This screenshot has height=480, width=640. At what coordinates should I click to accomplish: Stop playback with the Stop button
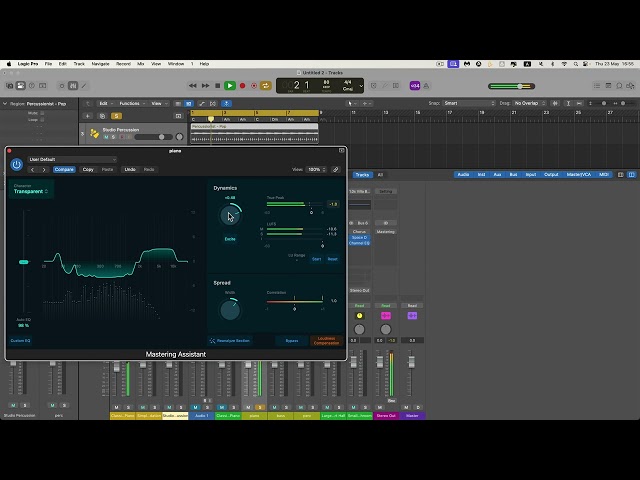pyautogui.click(x=218, y=86)
